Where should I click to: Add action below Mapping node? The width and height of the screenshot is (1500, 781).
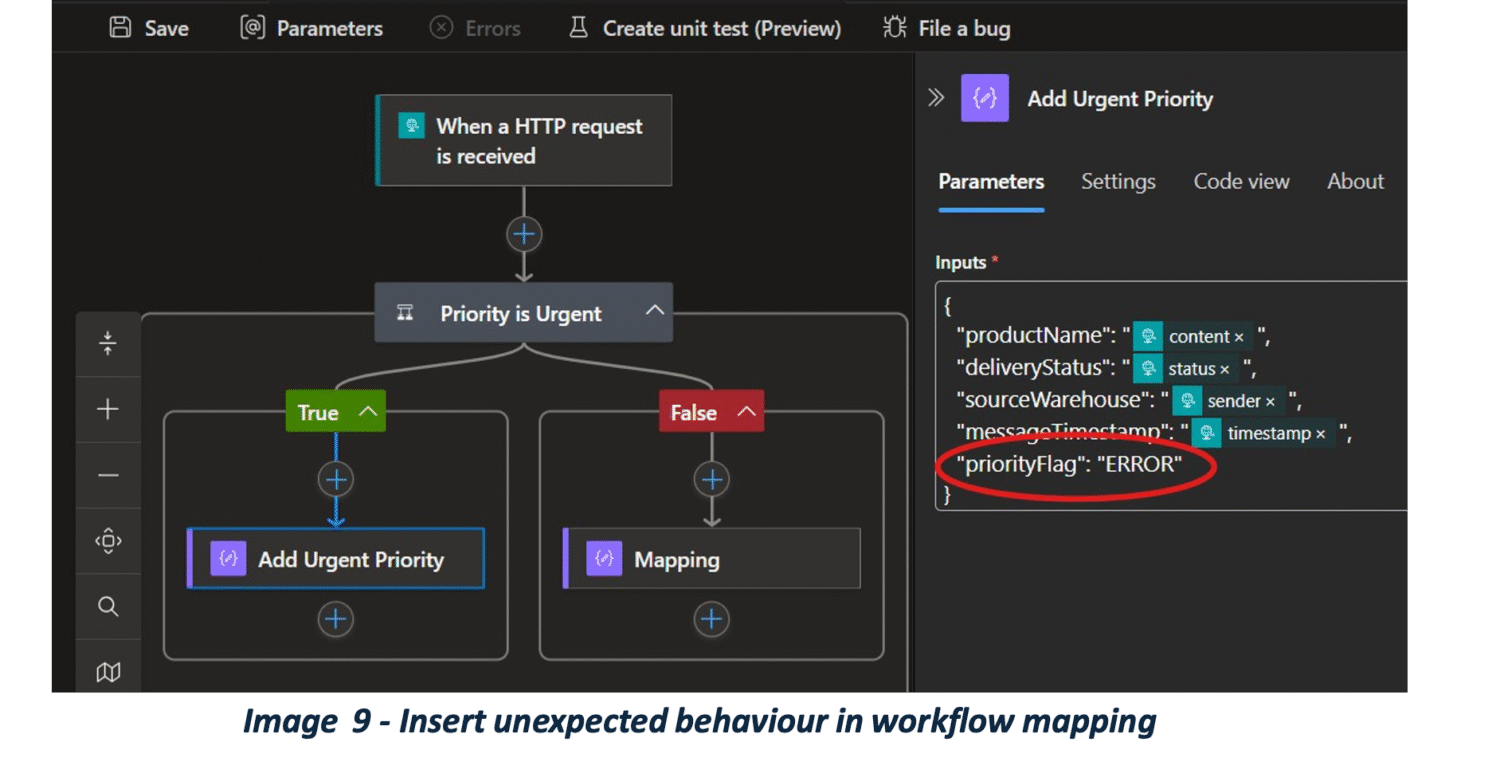pos(711,620)
